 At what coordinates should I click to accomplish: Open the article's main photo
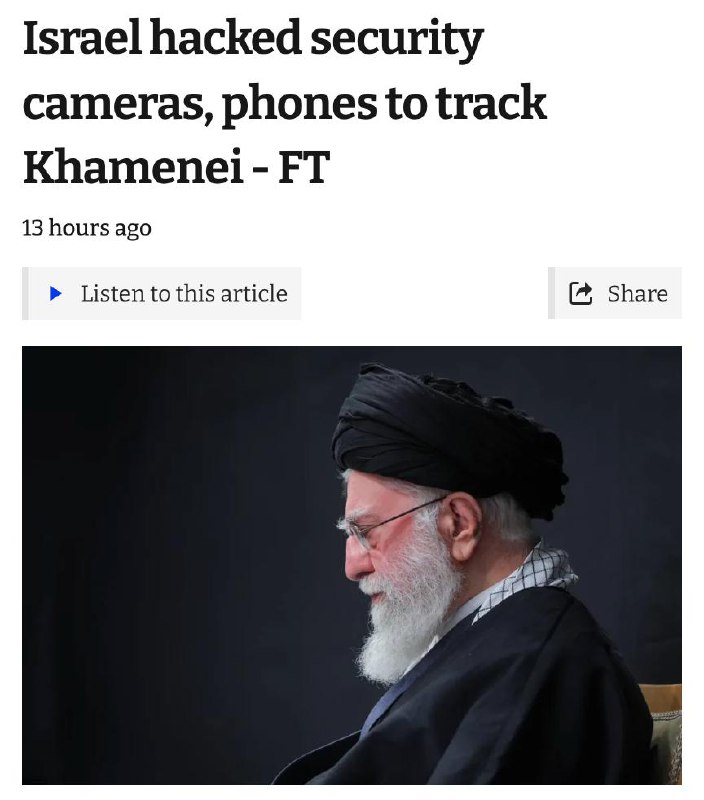coord(352,565)
